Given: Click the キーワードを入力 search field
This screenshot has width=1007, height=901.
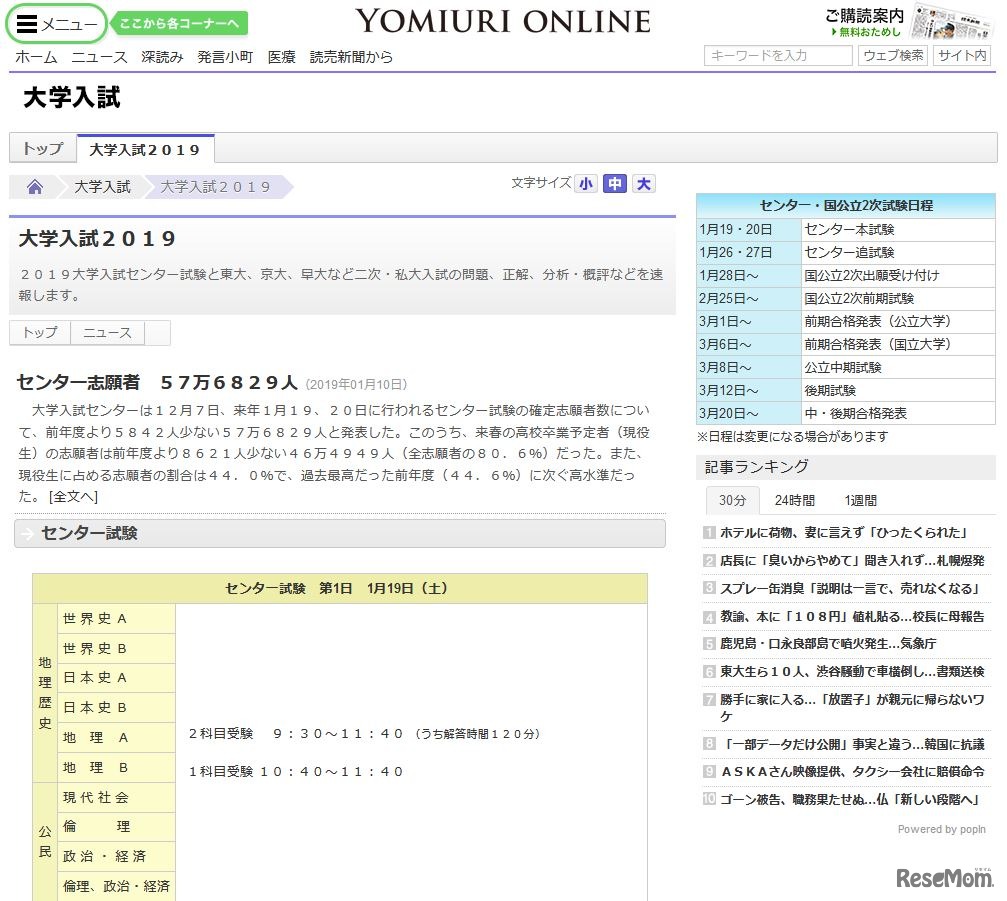Looking at the screenshot, I should click(x=777, y=57).
